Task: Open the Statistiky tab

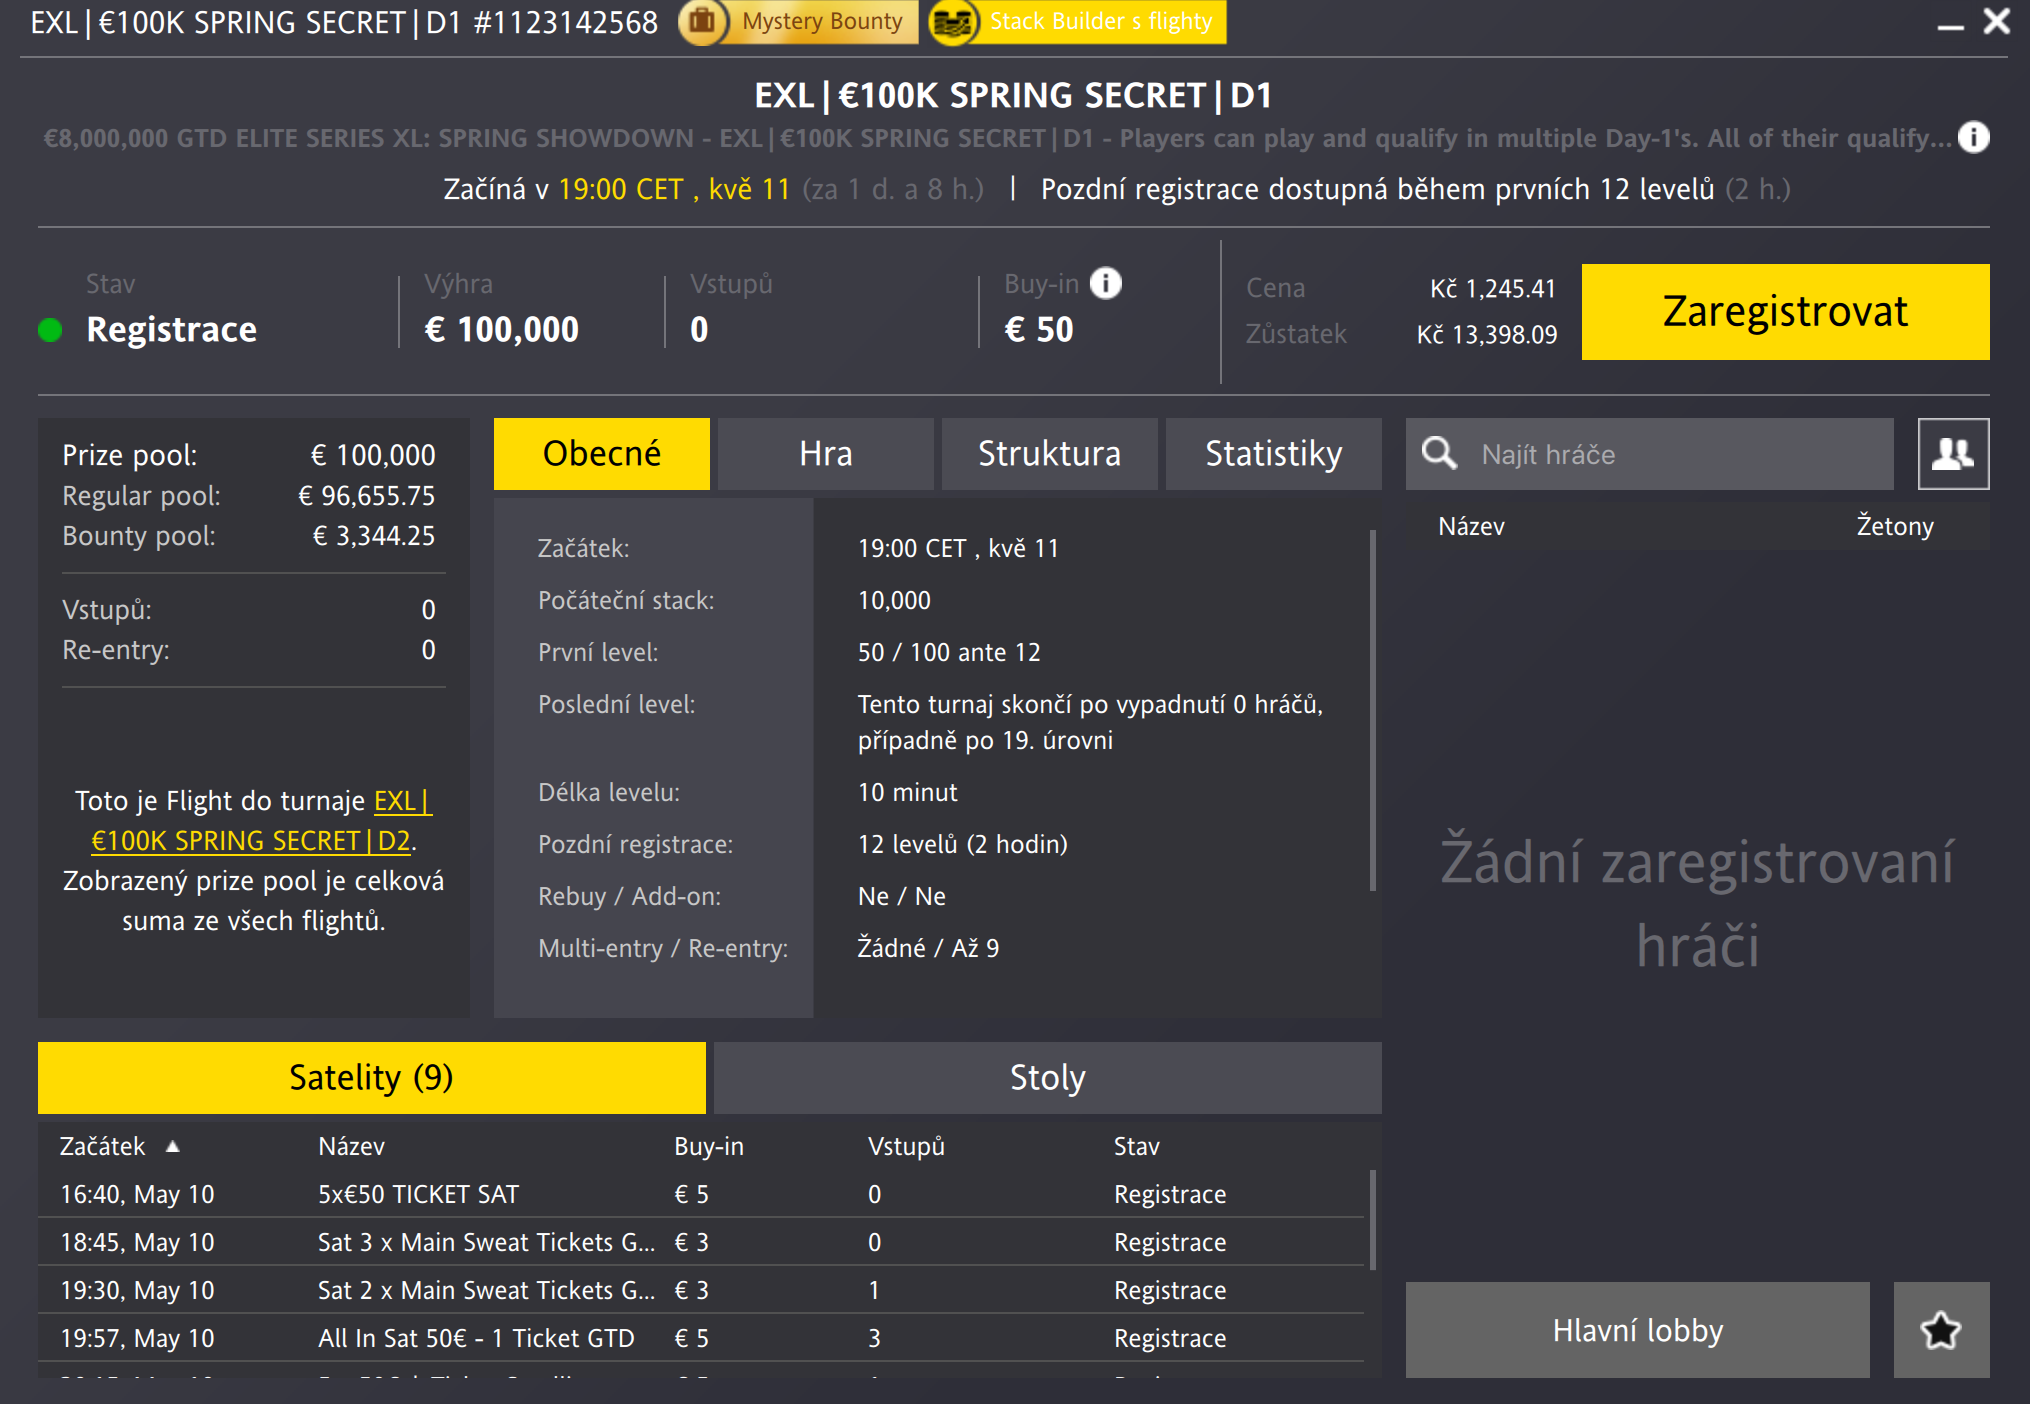Action: pos(1273,454)
